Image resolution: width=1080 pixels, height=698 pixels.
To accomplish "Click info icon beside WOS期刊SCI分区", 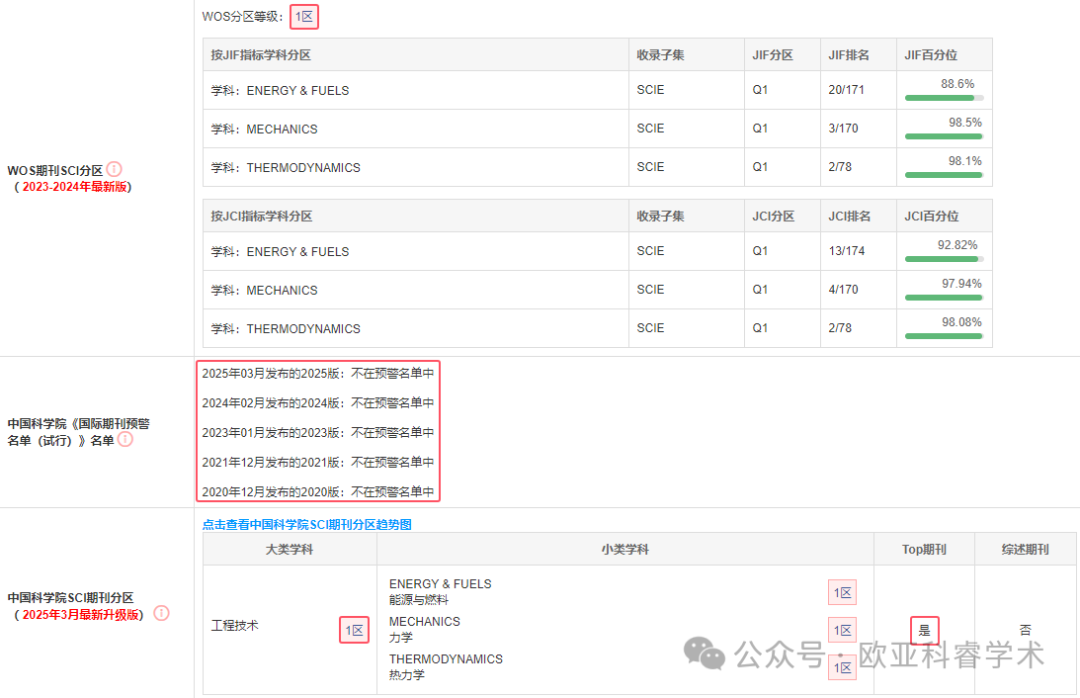I will pos(114,169).
